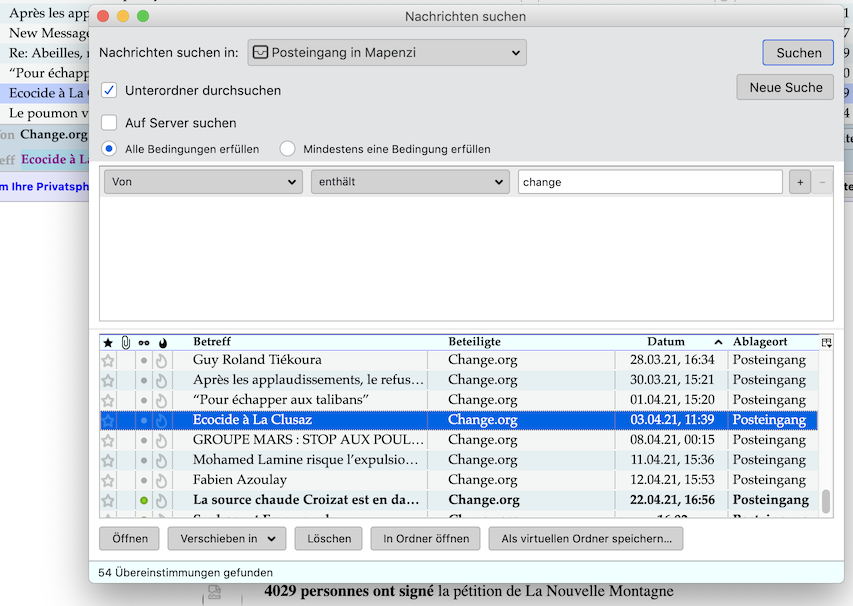Click 'Als virtuellen Ordner speichern...' button
The height and width of the screenshot is (606, 853).
tap(586, 538)
